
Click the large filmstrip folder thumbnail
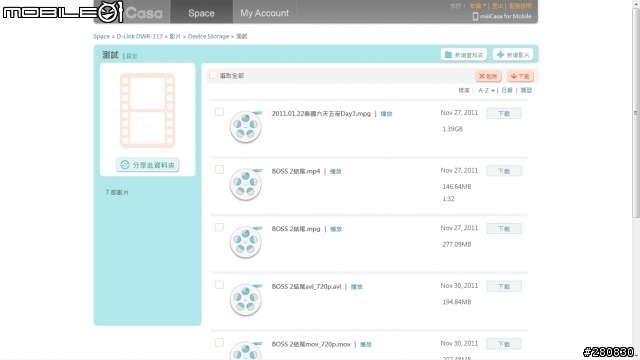147,110
